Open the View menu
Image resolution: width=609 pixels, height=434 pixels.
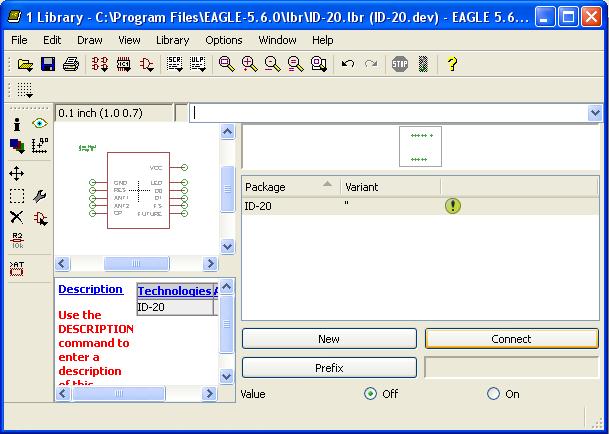click(129, 40)
